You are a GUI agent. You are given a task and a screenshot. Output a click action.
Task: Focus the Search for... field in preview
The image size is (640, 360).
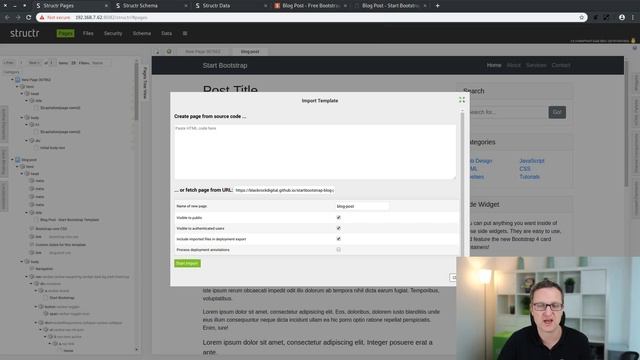[507, 112]
